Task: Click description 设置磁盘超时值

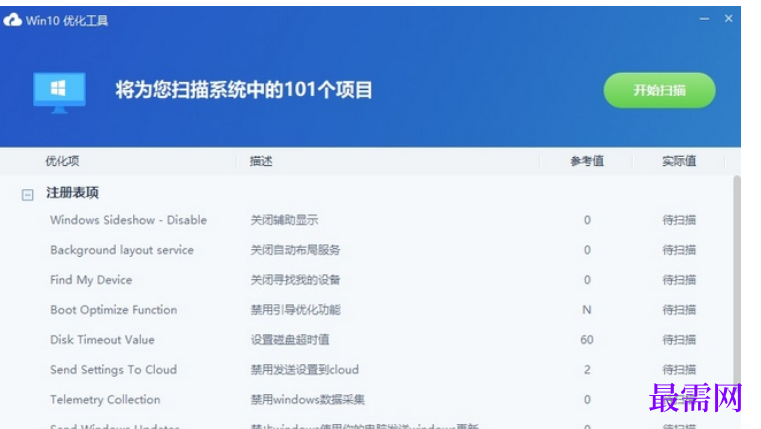Action: click(290, 340)
